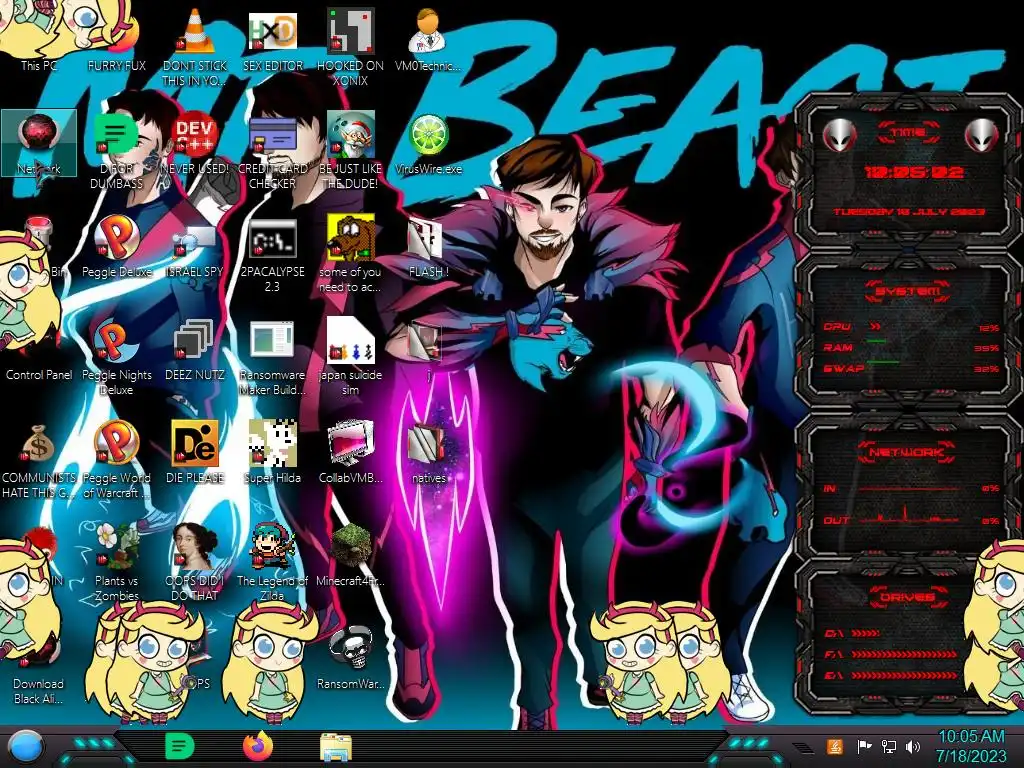Click the SYSTEM header on the widget
The width and height of the screenshot is (1024, 768).
(908, 291)
